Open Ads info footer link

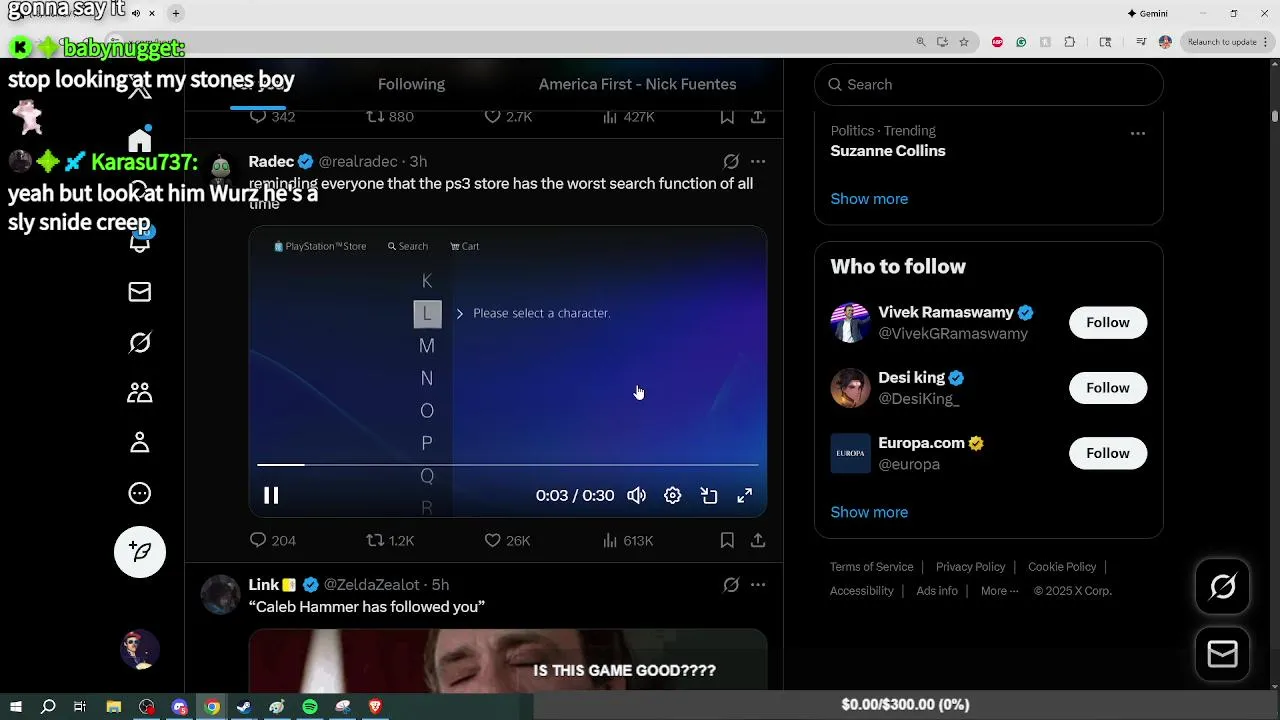click(937, 591)
